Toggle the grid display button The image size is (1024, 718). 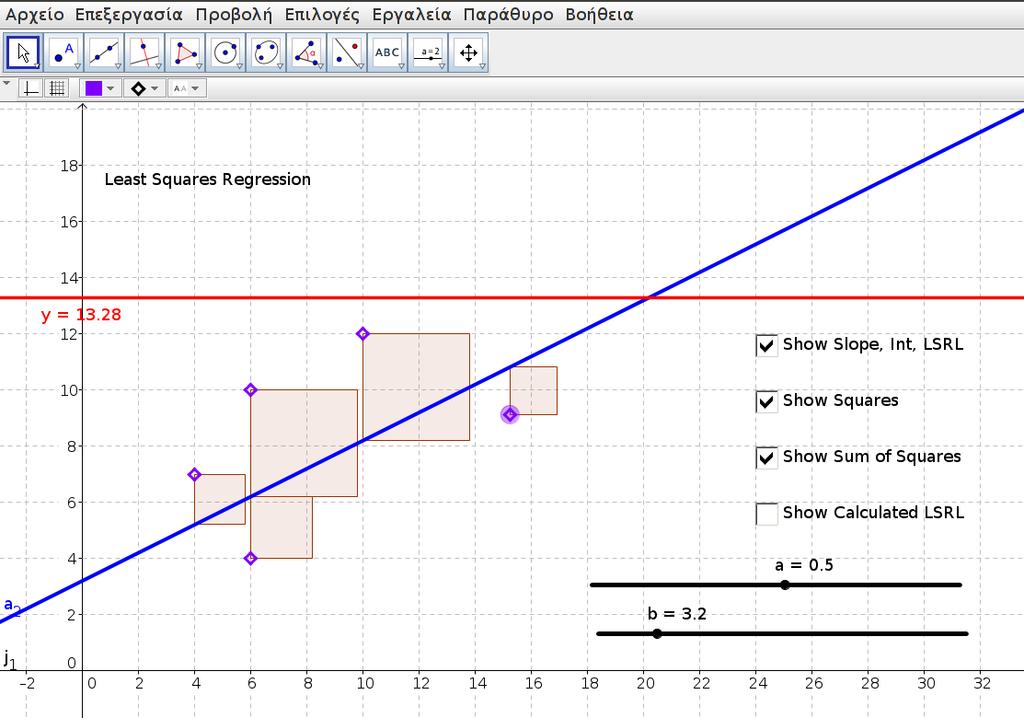click(57, 88)
